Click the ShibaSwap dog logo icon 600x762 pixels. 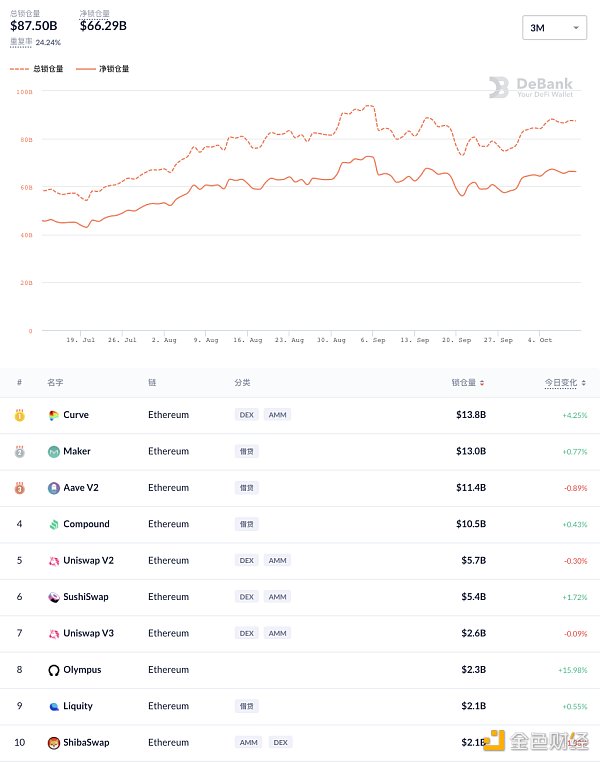point(53,743)
